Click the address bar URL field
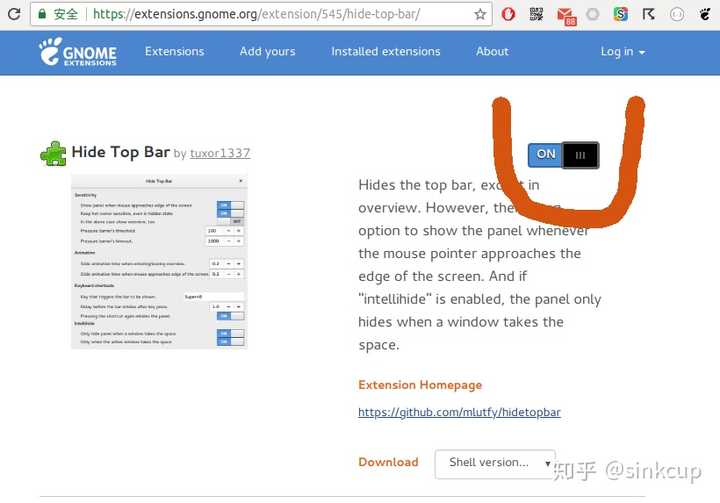This screenshot has height=503, width=720. (x=261, y=14)
